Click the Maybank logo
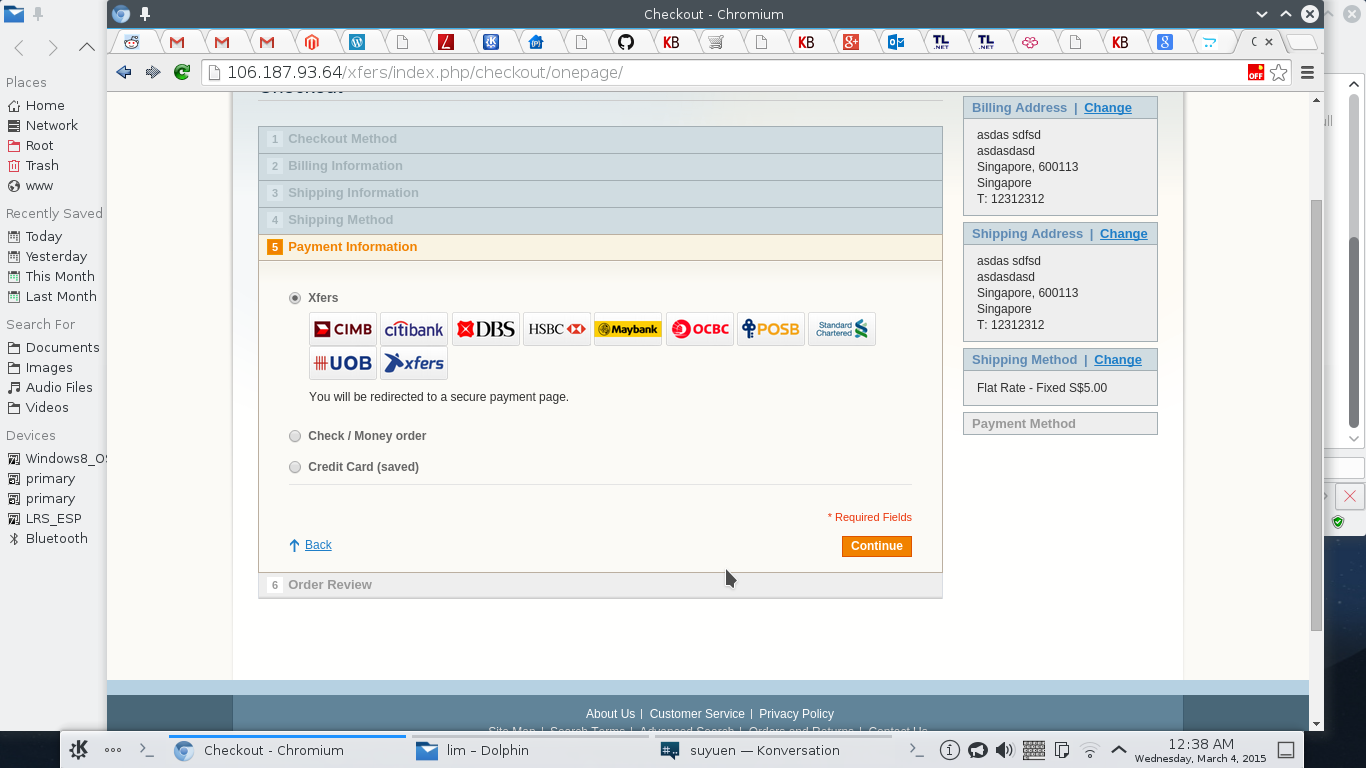Screen dimensions: 1366x768 coord(628,329)
